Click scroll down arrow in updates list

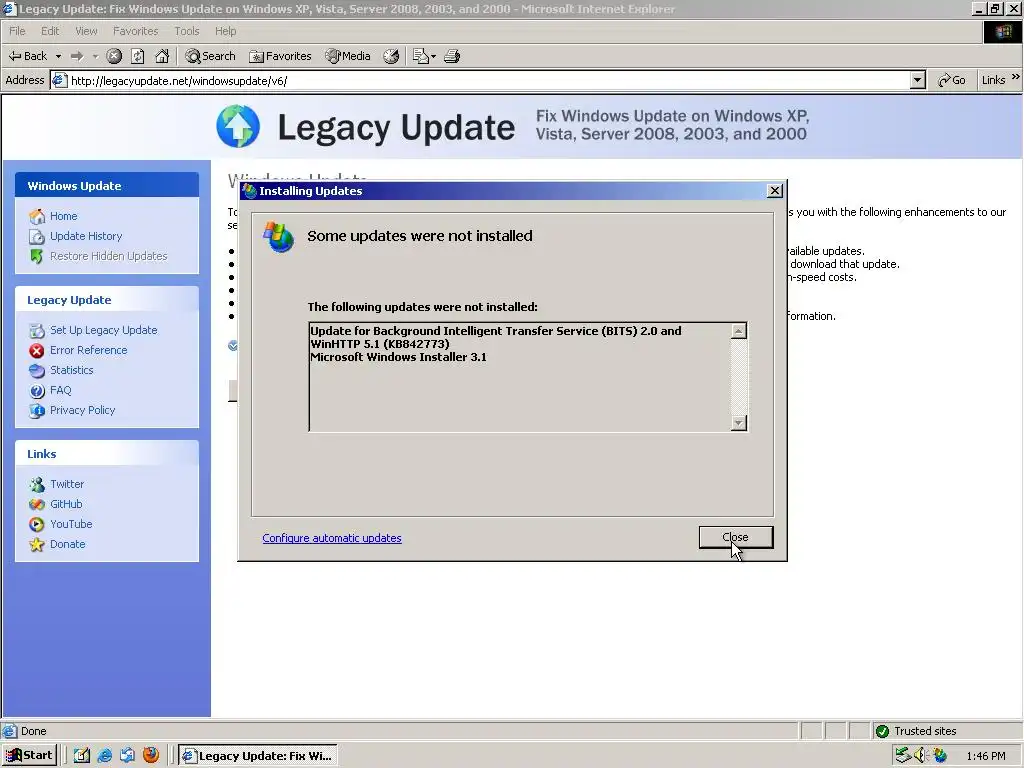739,423
